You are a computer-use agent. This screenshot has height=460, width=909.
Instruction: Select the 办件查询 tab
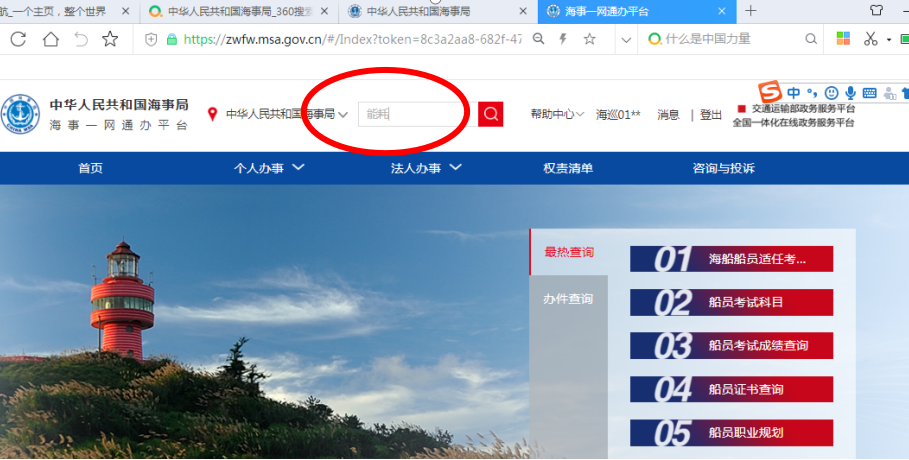(x=568, y=299)
